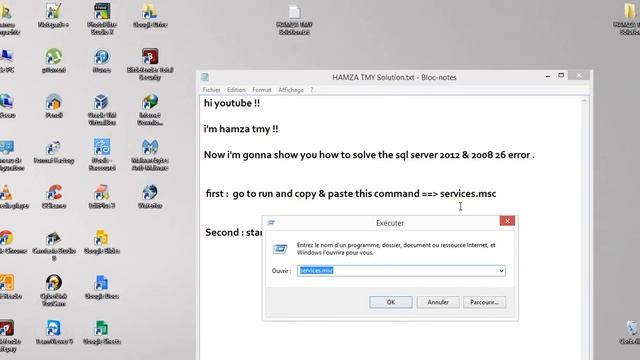640x360 pixels.
Task: Click the Notepad window title bar icon
Action: tap(205, 77)
